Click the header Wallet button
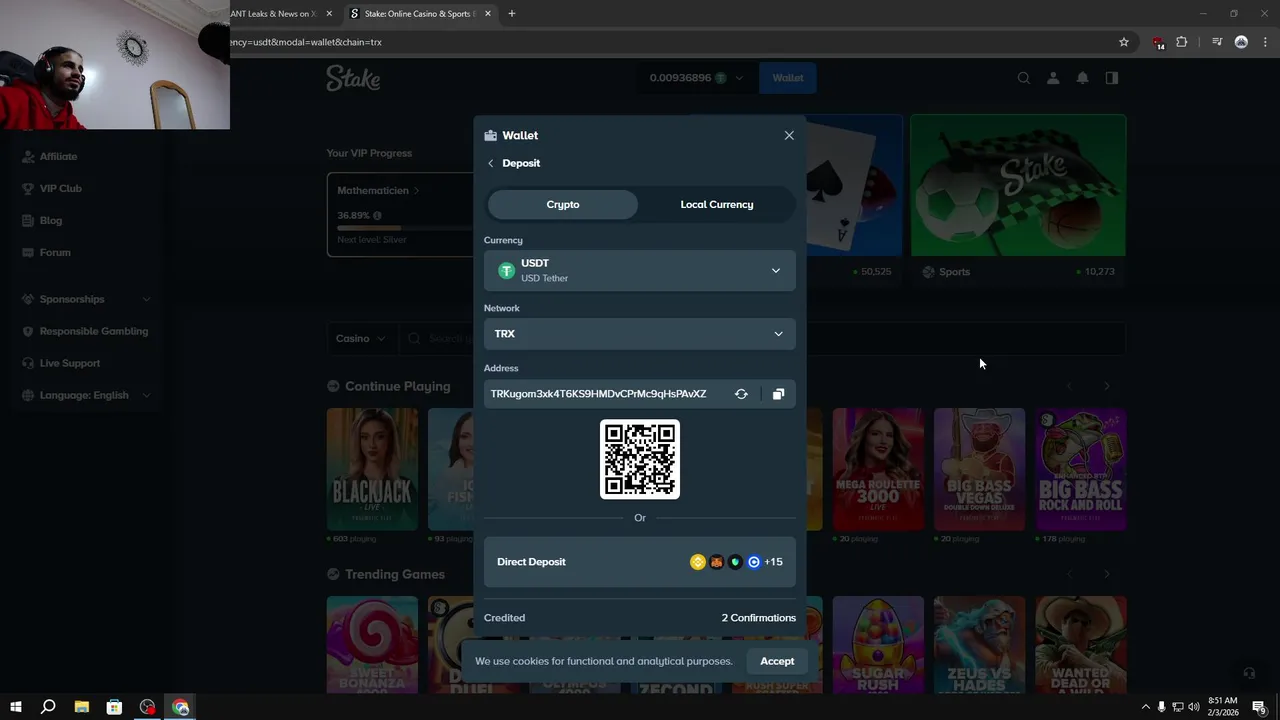 tap(788, 78)
